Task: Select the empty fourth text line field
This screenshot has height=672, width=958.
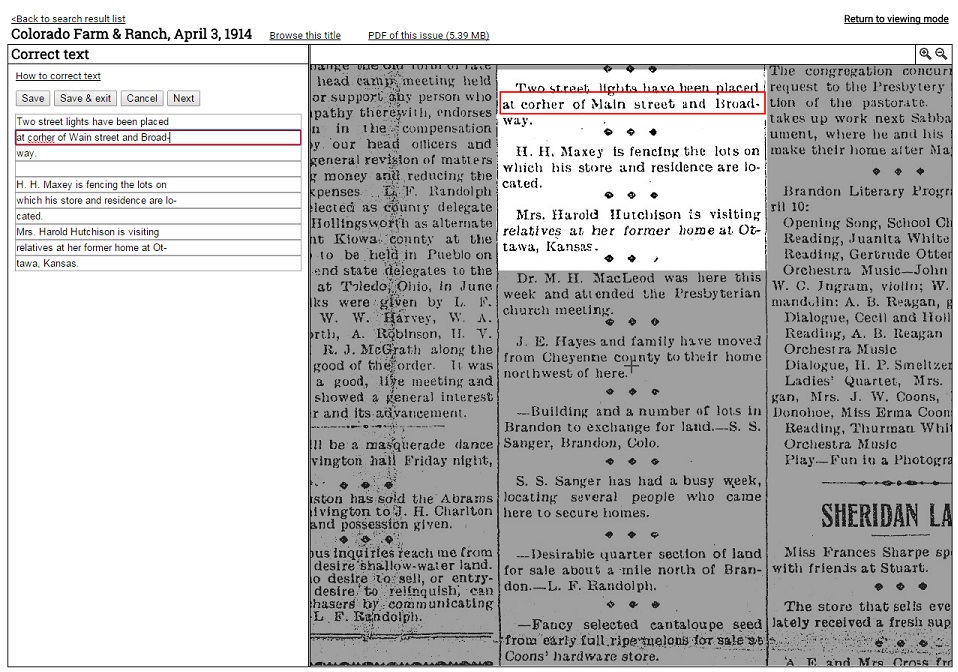Action: point(158,169)
